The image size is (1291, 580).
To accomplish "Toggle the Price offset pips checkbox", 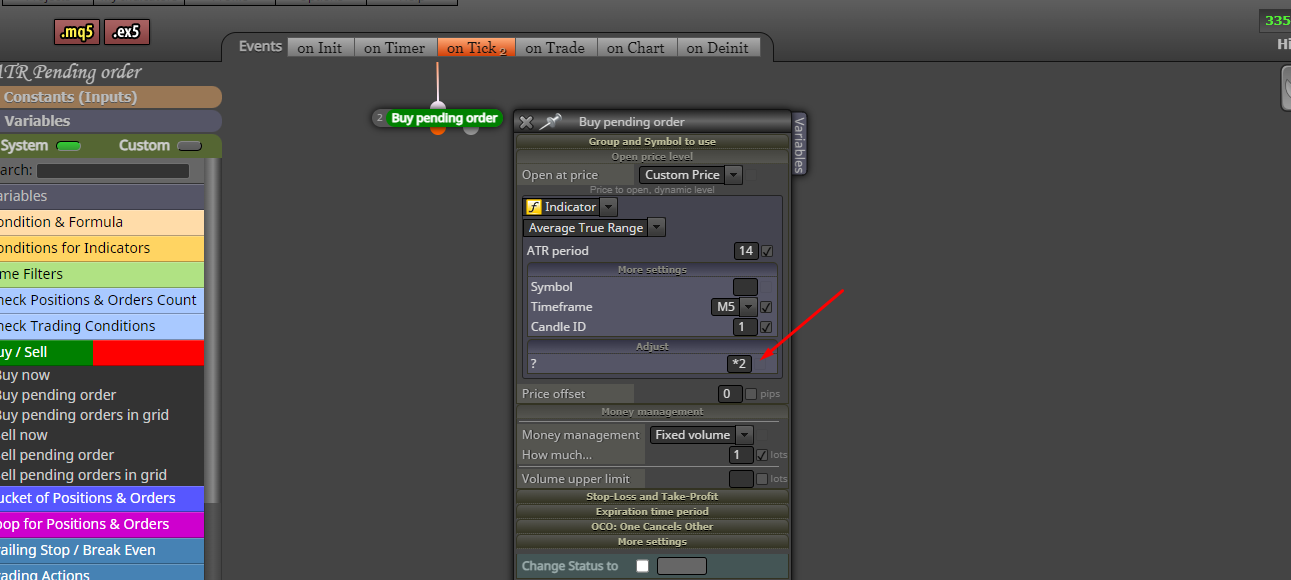I will (x=751, y=394).
